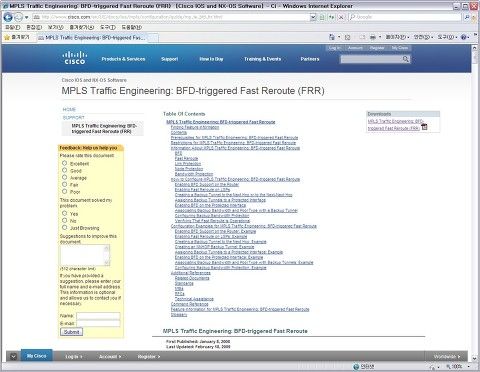The height and width of the screenshot is (372, 480).
Task: Open the Tools menu (도구)
Action: tap(108, 27)
